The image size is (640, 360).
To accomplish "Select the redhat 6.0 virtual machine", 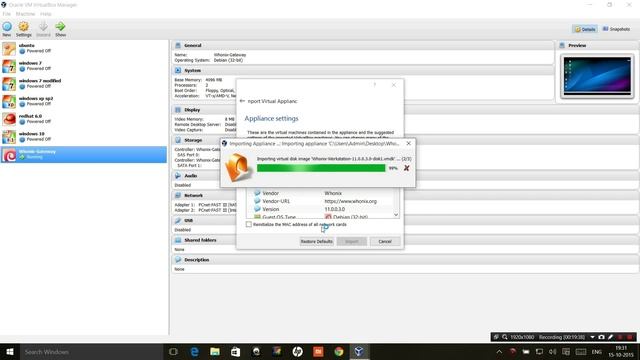I will point(84,119).
